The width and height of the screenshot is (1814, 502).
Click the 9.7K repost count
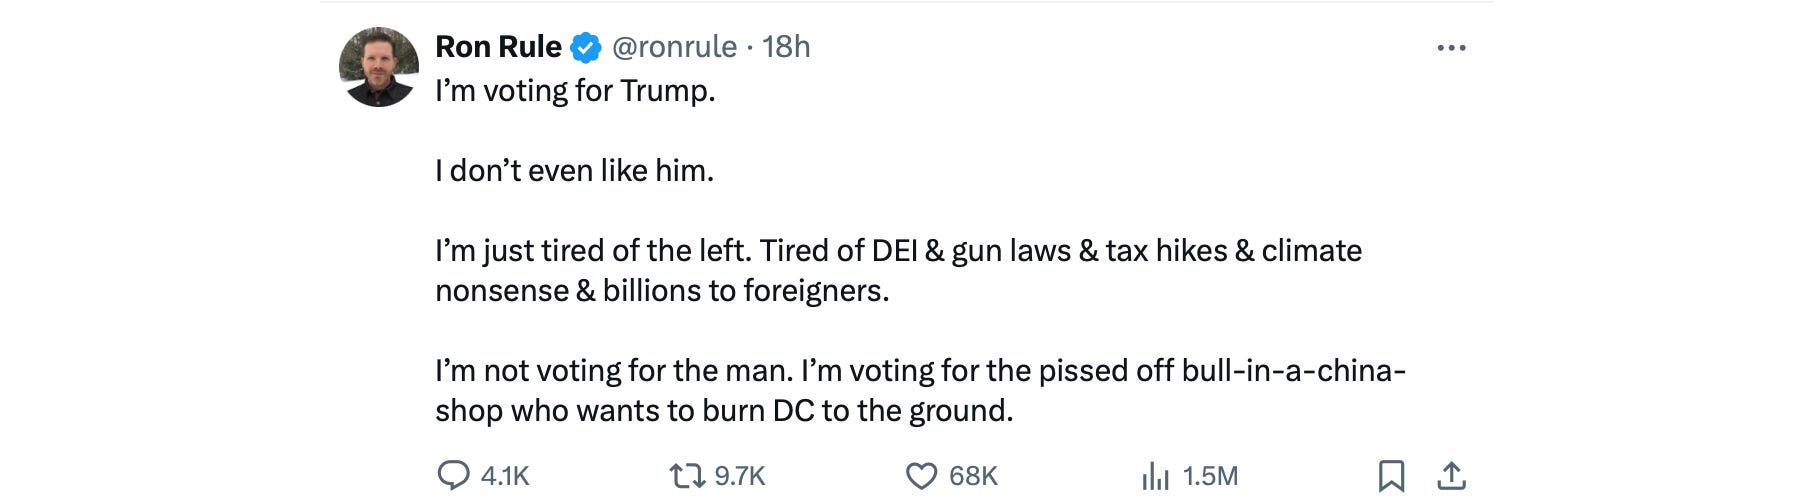(x=740, y=476)
